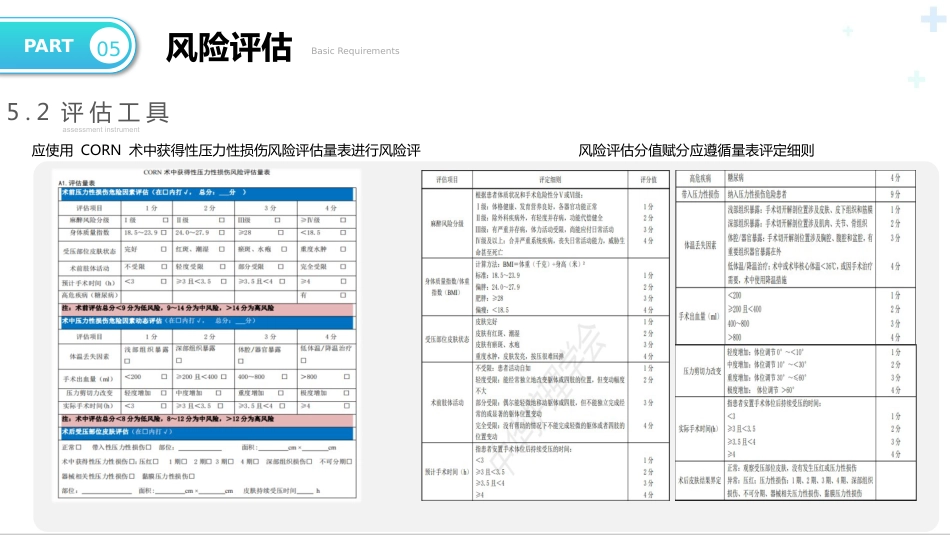The image size is (950, 535).
Task: Tick the 黏膜压力性损伤 box
Action: [x=191, y=476]
